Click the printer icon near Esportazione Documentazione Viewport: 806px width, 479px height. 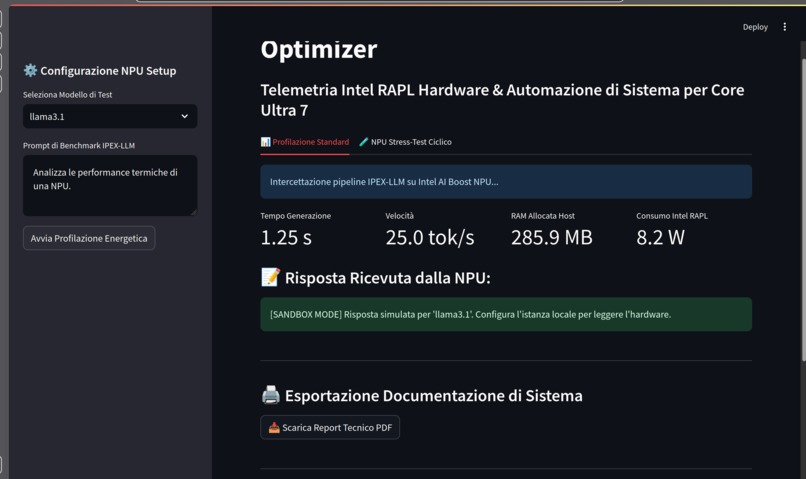(x=270, y=395)
